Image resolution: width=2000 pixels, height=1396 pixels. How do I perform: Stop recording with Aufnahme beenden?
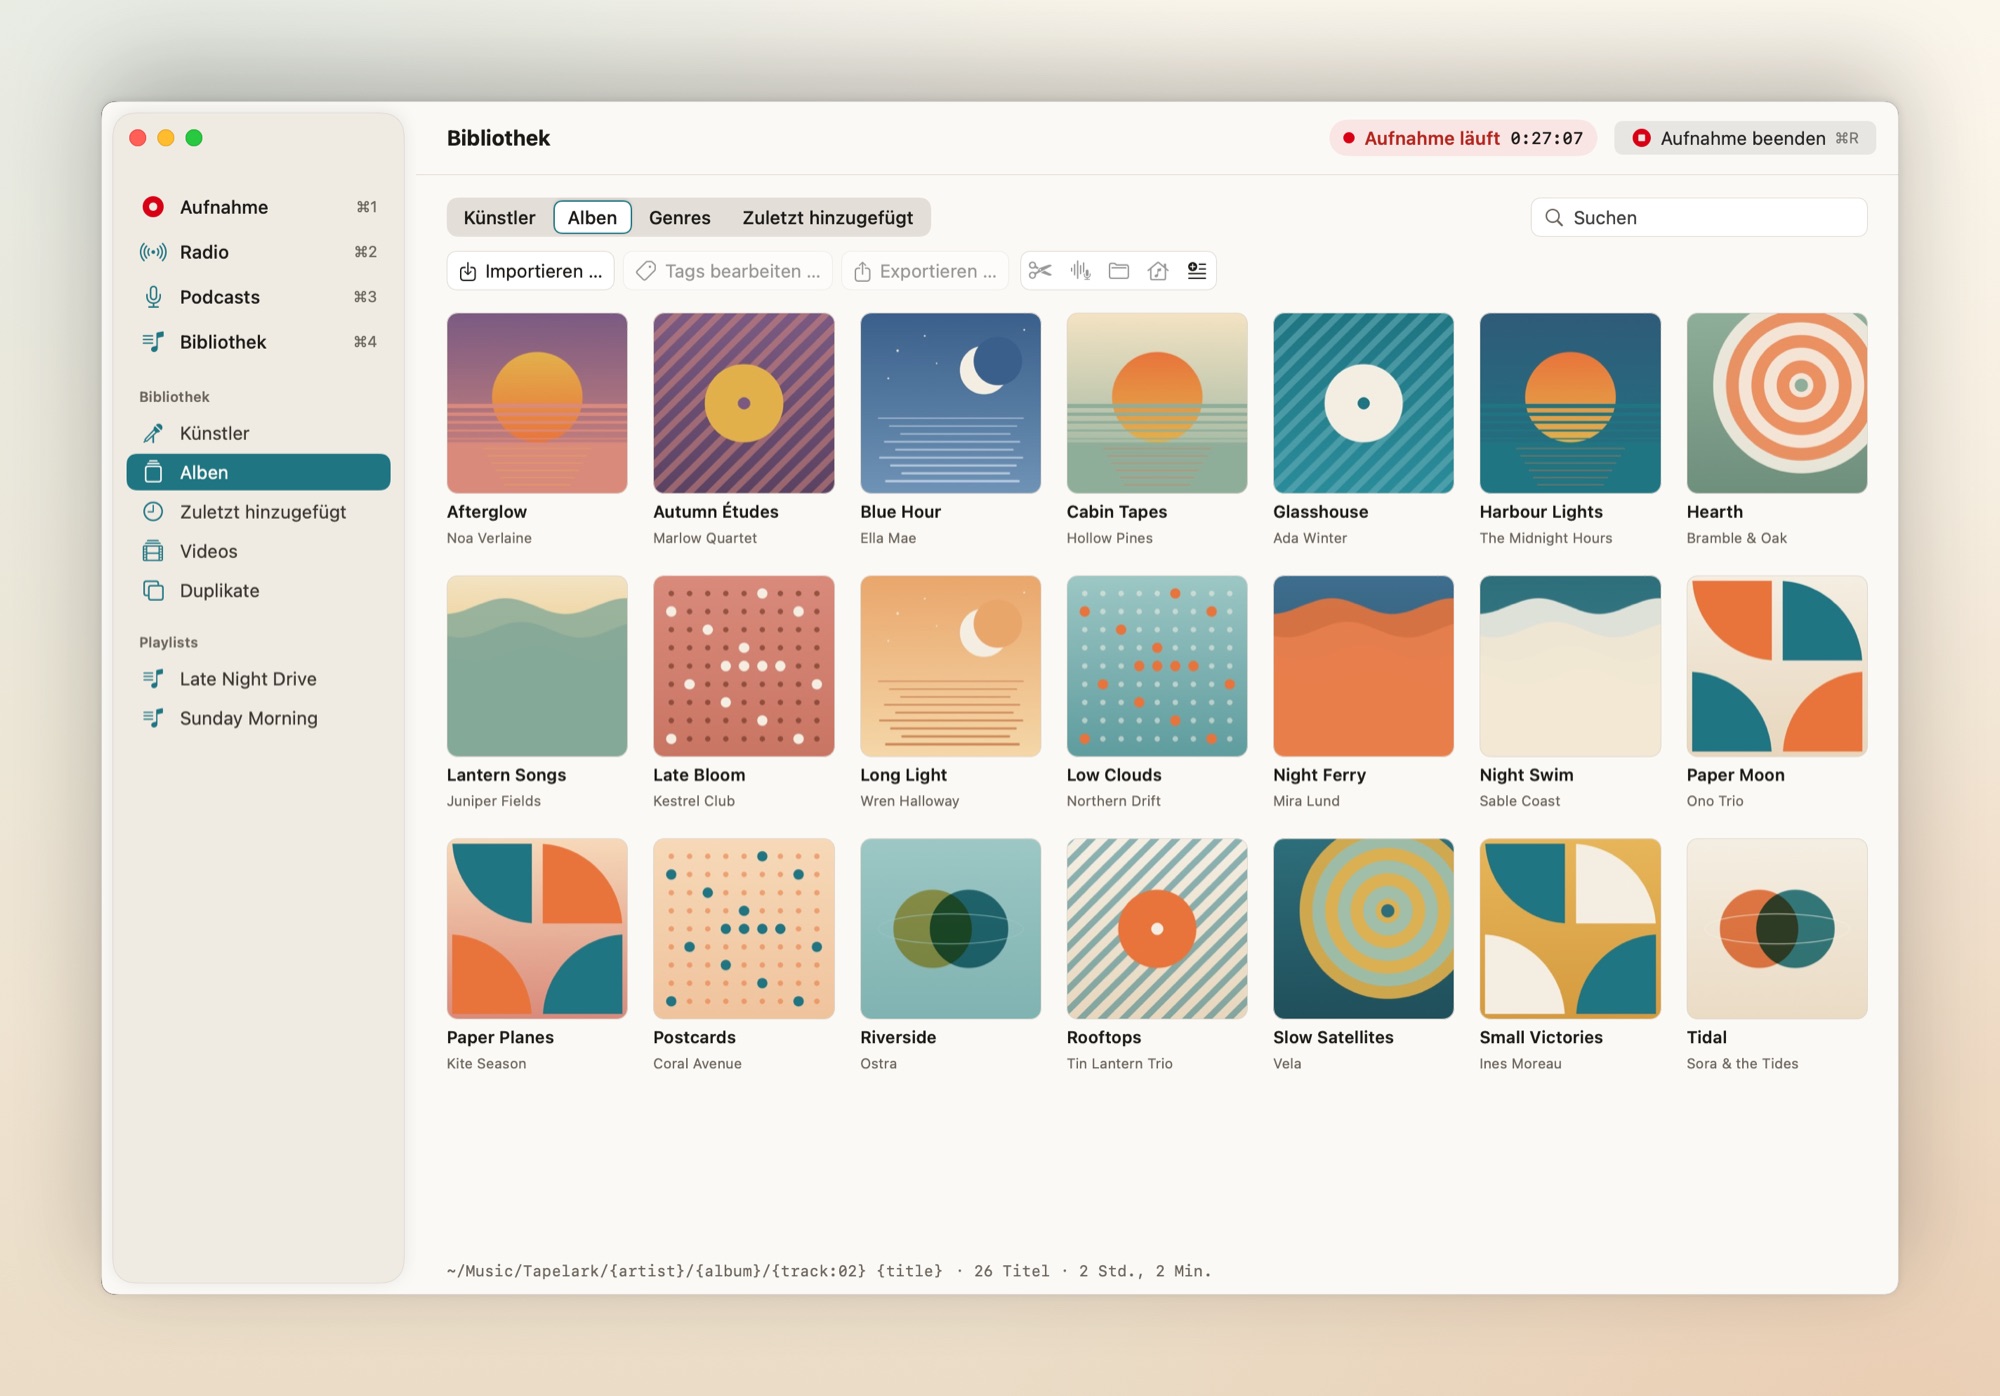pos(1745,138)
